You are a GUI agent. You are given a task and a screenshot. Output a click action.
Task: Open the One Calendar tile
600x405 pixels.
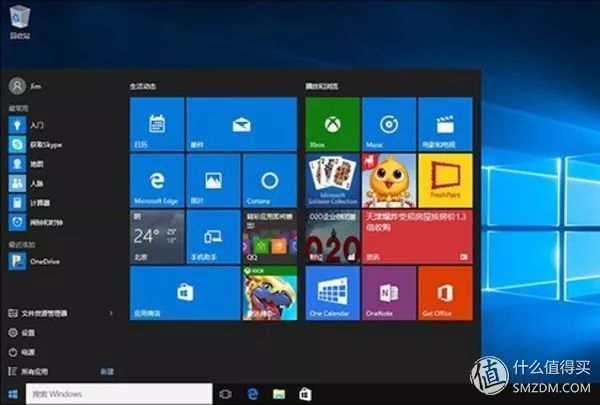click(333, 293)
